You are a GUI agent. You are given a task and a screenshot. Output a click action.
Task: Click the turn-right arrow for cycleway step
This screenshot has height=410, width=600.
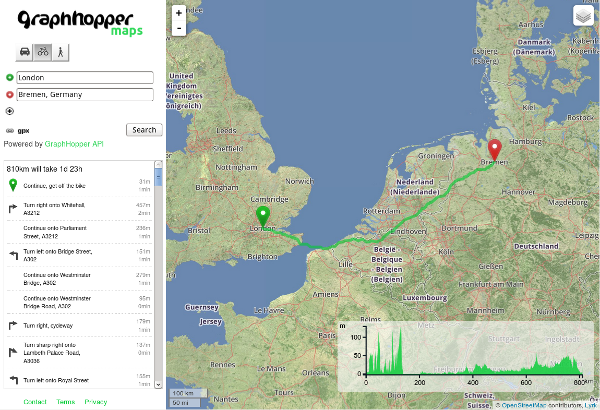tap(13, 325)
